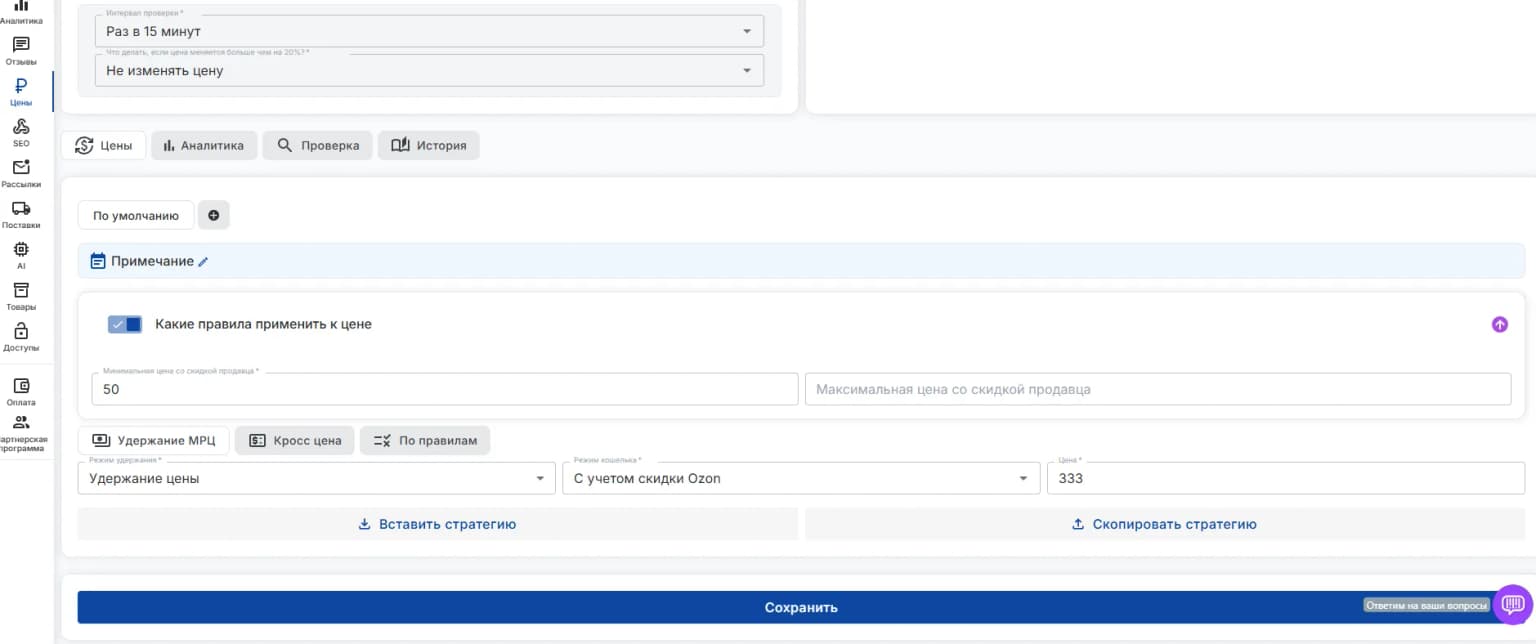This screenshot has width=1536, height=644.
Task: Click Вставить стратегию button
Action: (438, 524)
